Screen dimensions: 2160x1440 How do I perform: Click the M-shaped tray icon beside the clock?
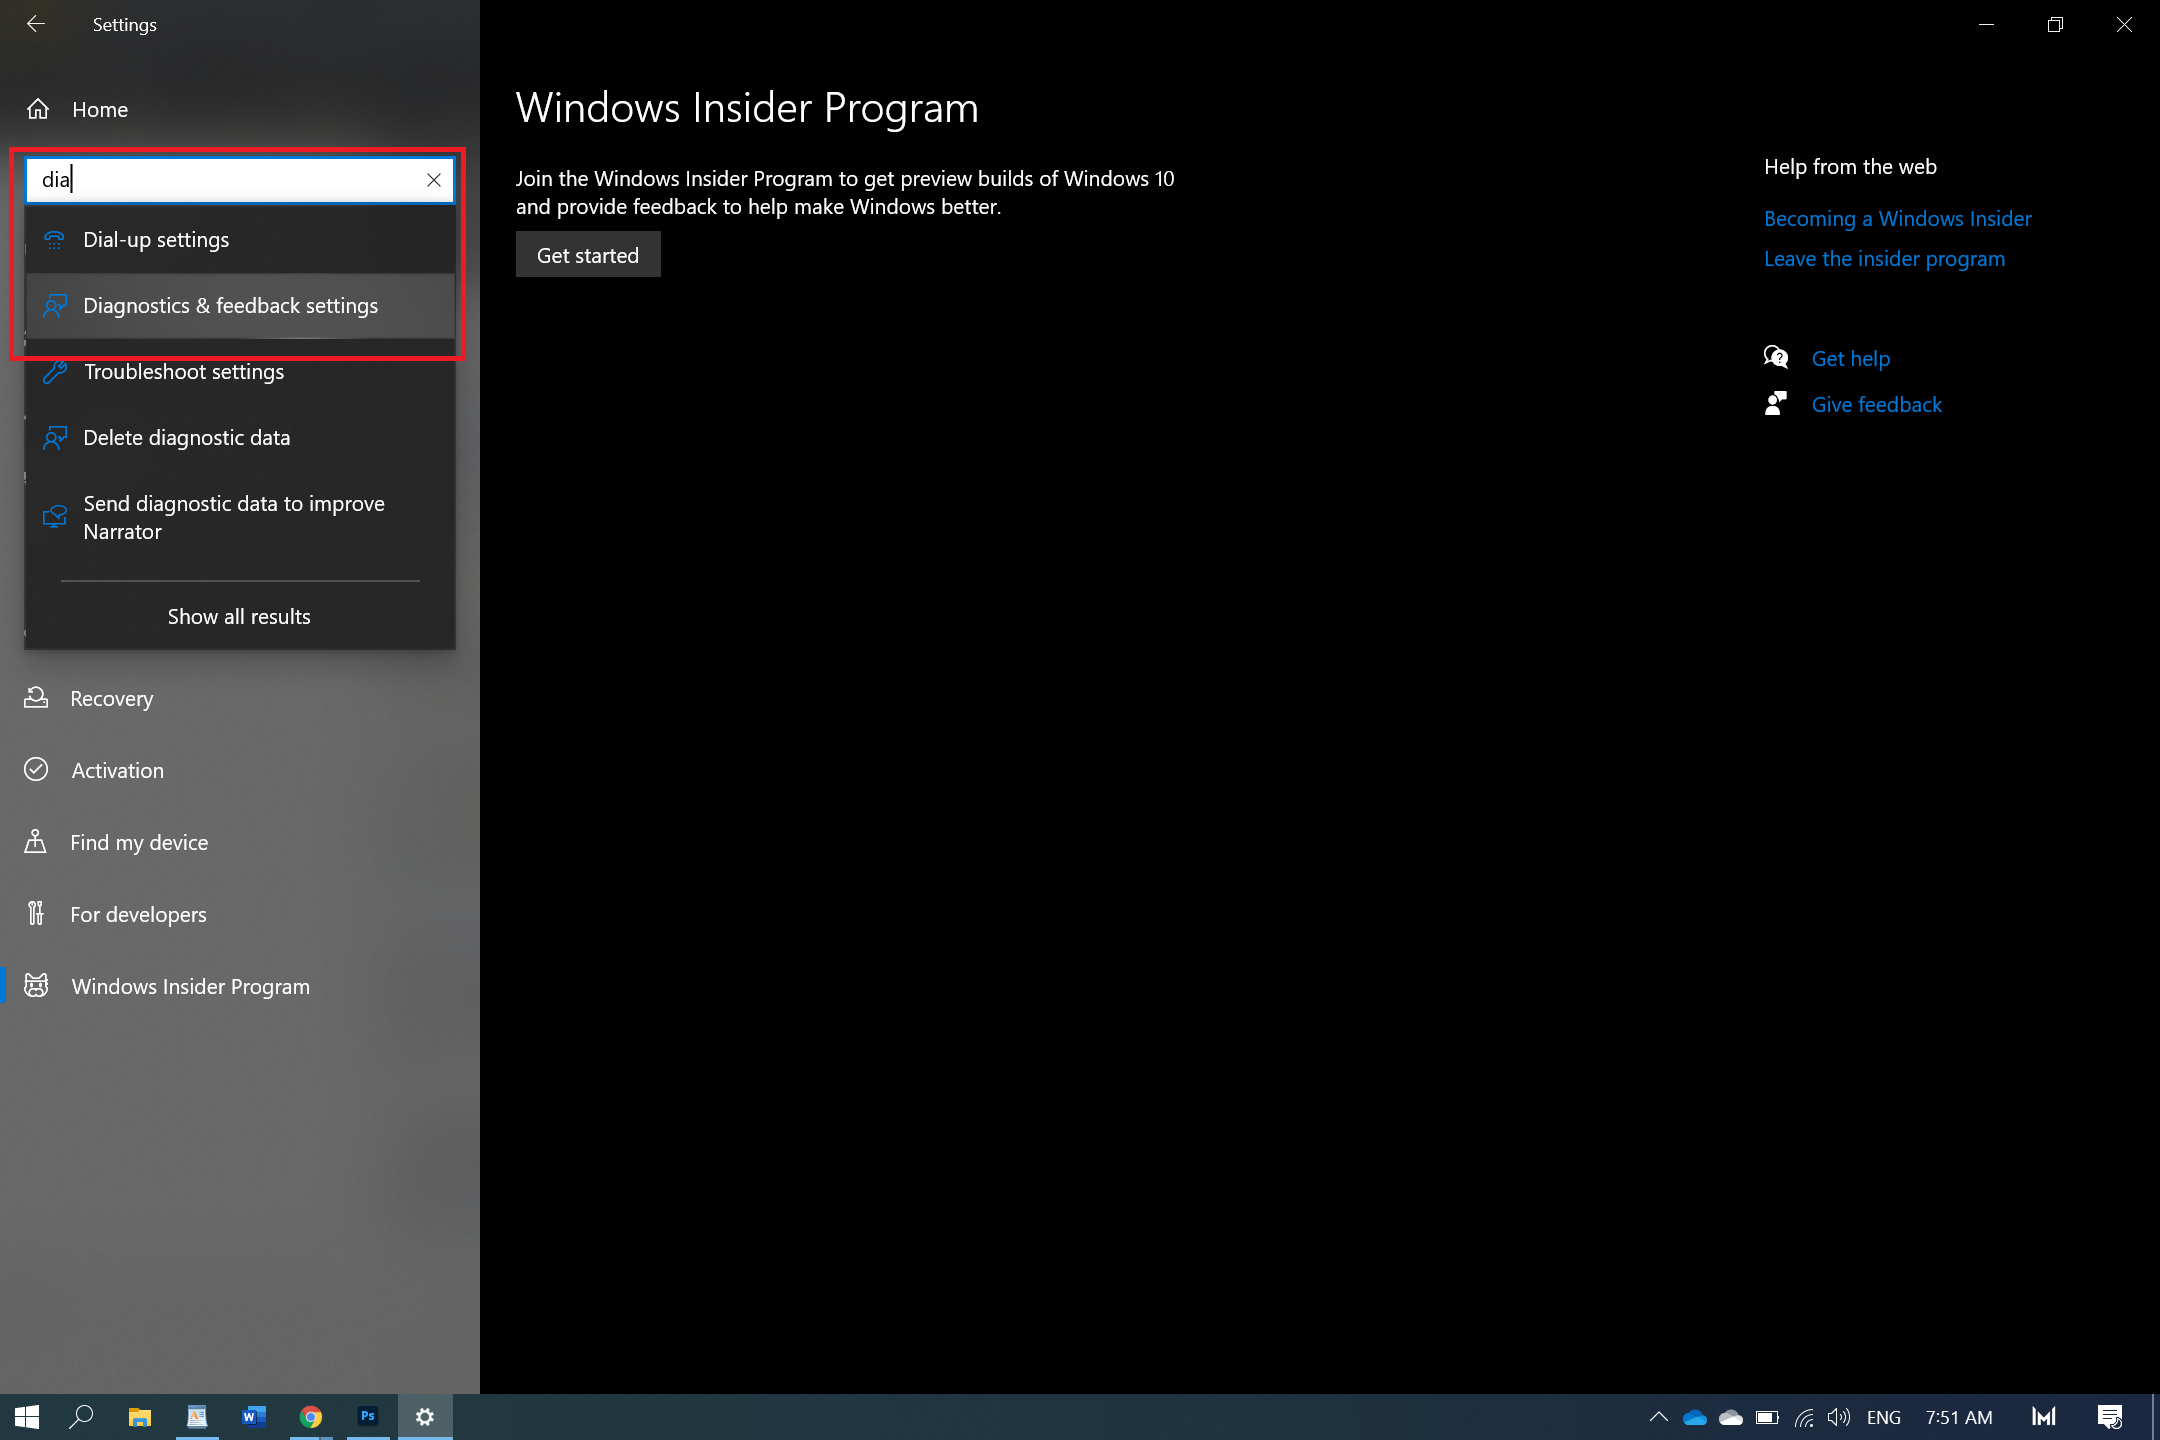click(2044, 1417)
